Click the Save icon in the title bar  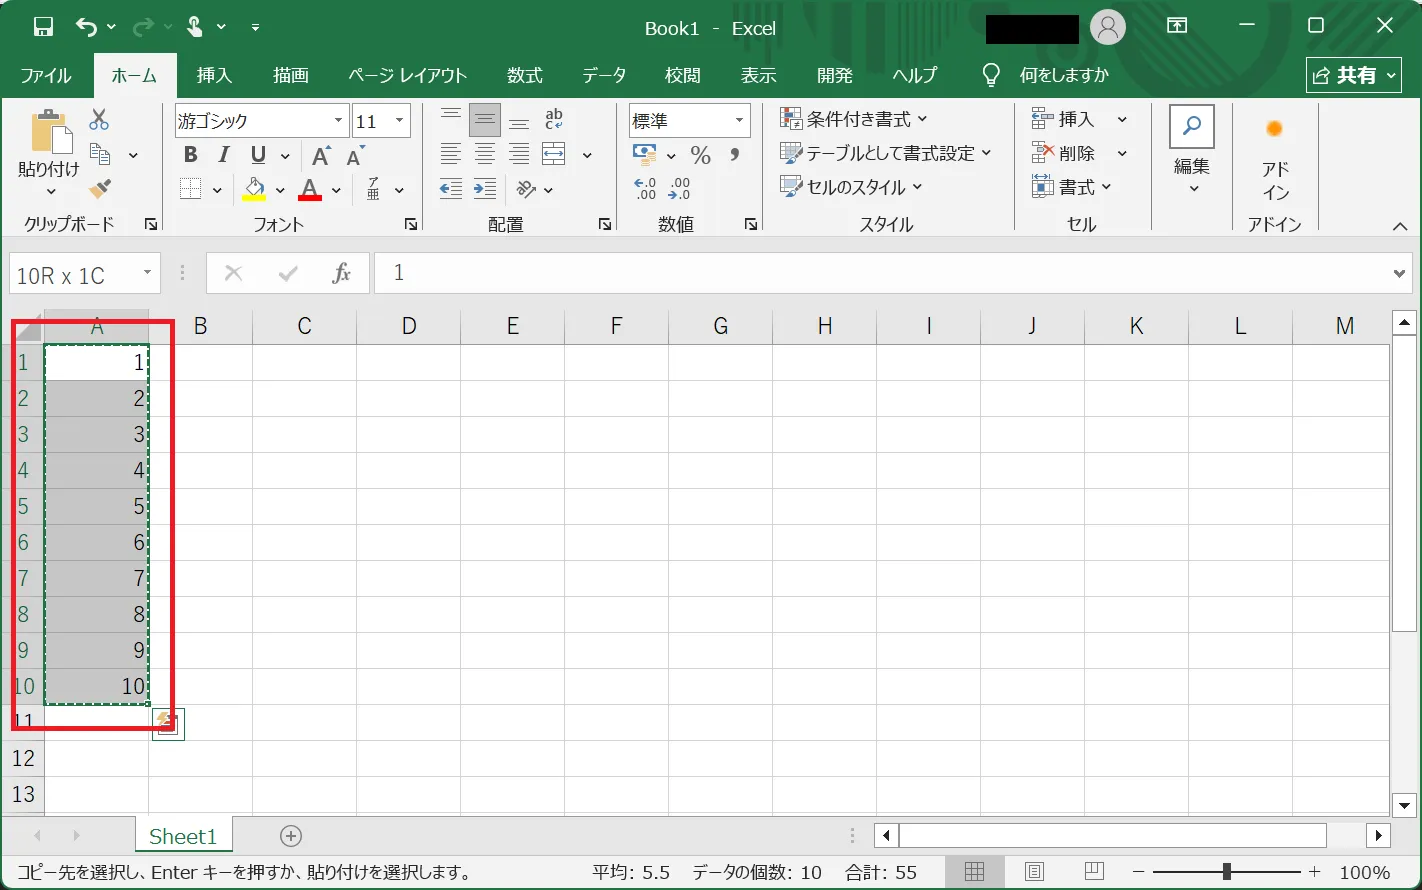[43, 27]
